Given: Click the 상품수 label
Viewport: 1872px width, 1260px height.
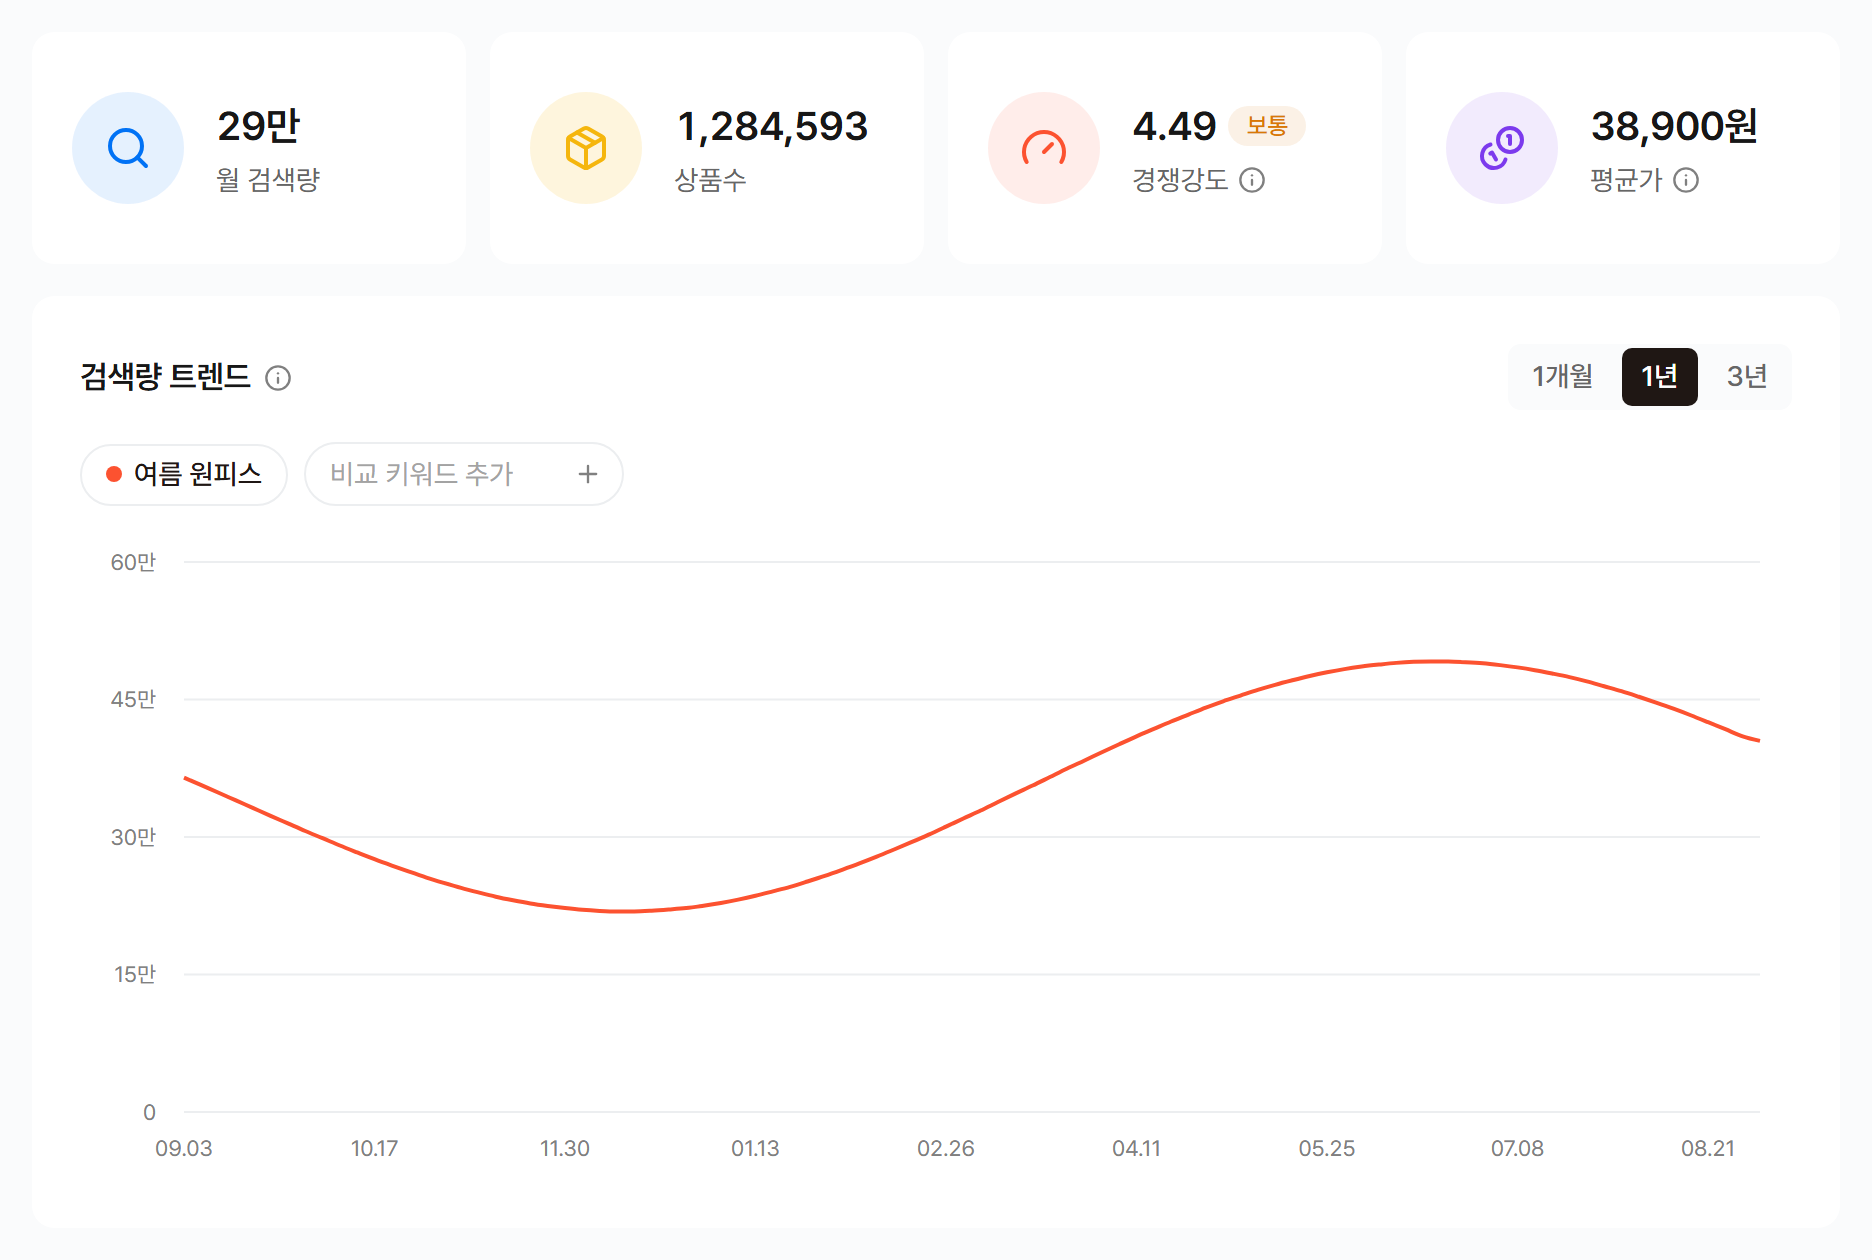Looking at the screenshot, I should (x=711, y=180).
